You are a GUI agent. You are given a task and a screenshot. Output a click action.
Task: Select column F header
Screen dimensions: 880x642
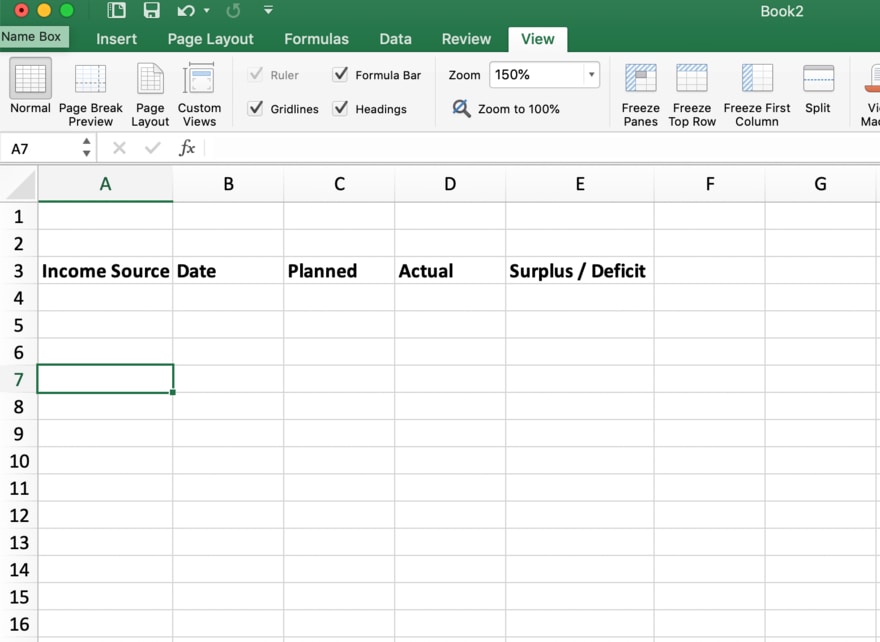click(709, 184)
